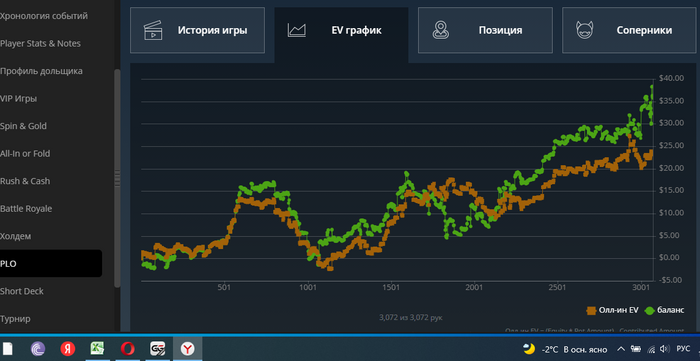Select Battle Royale in the sidebar
Screen dimensions: 700x361
click(x=26, y=209)
